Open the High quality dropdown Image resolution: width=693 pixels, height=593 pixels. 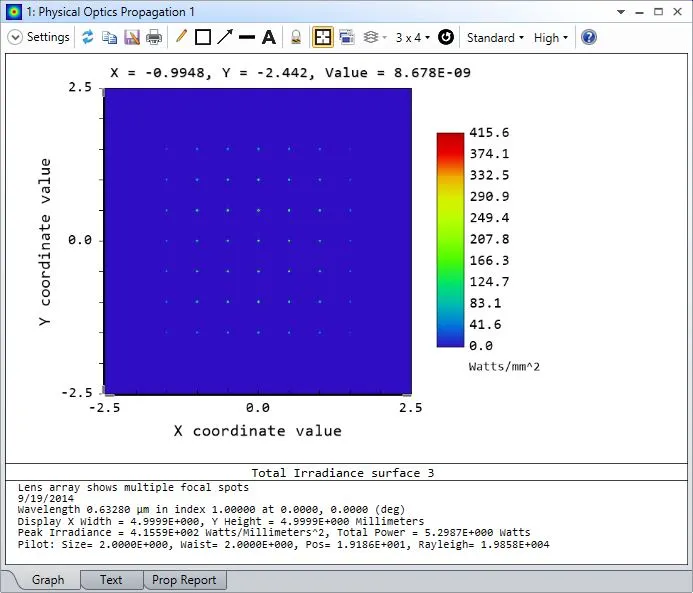[x=550, y=37]
